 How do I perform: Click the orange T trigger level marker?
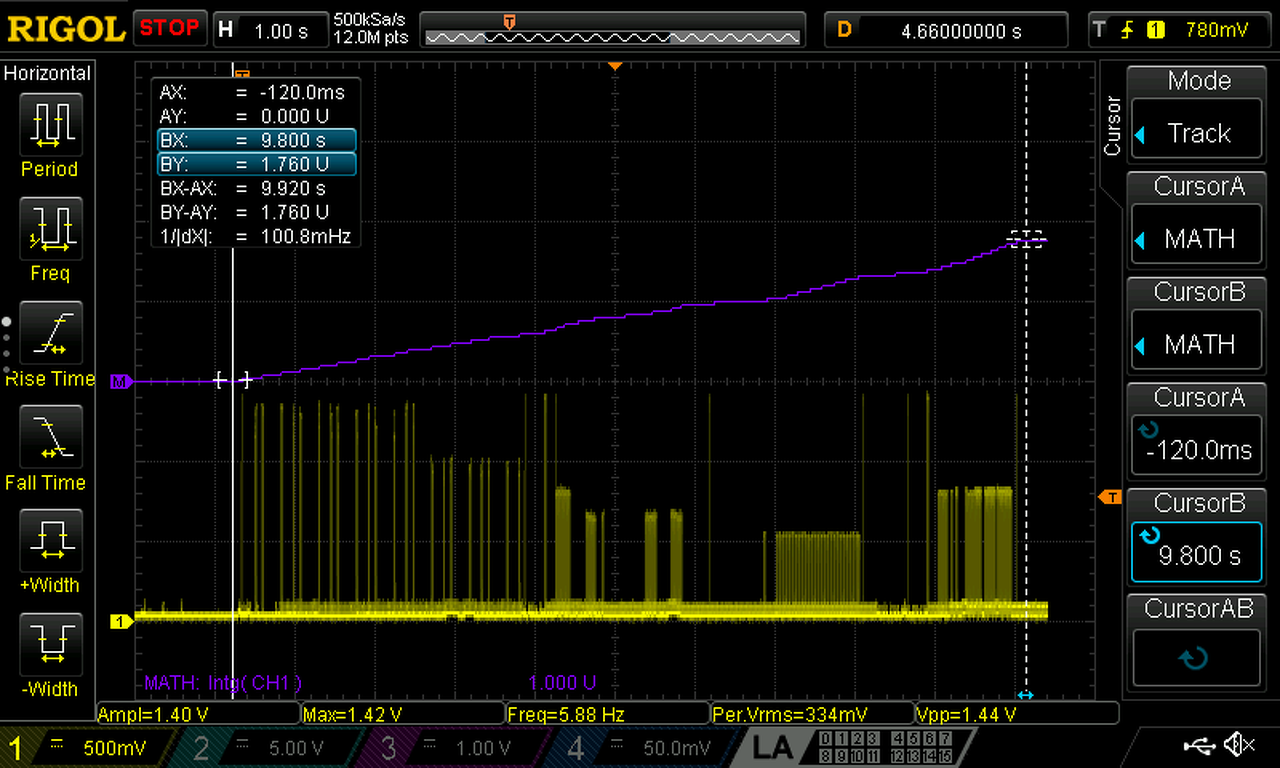click(x=1110, y=497)
